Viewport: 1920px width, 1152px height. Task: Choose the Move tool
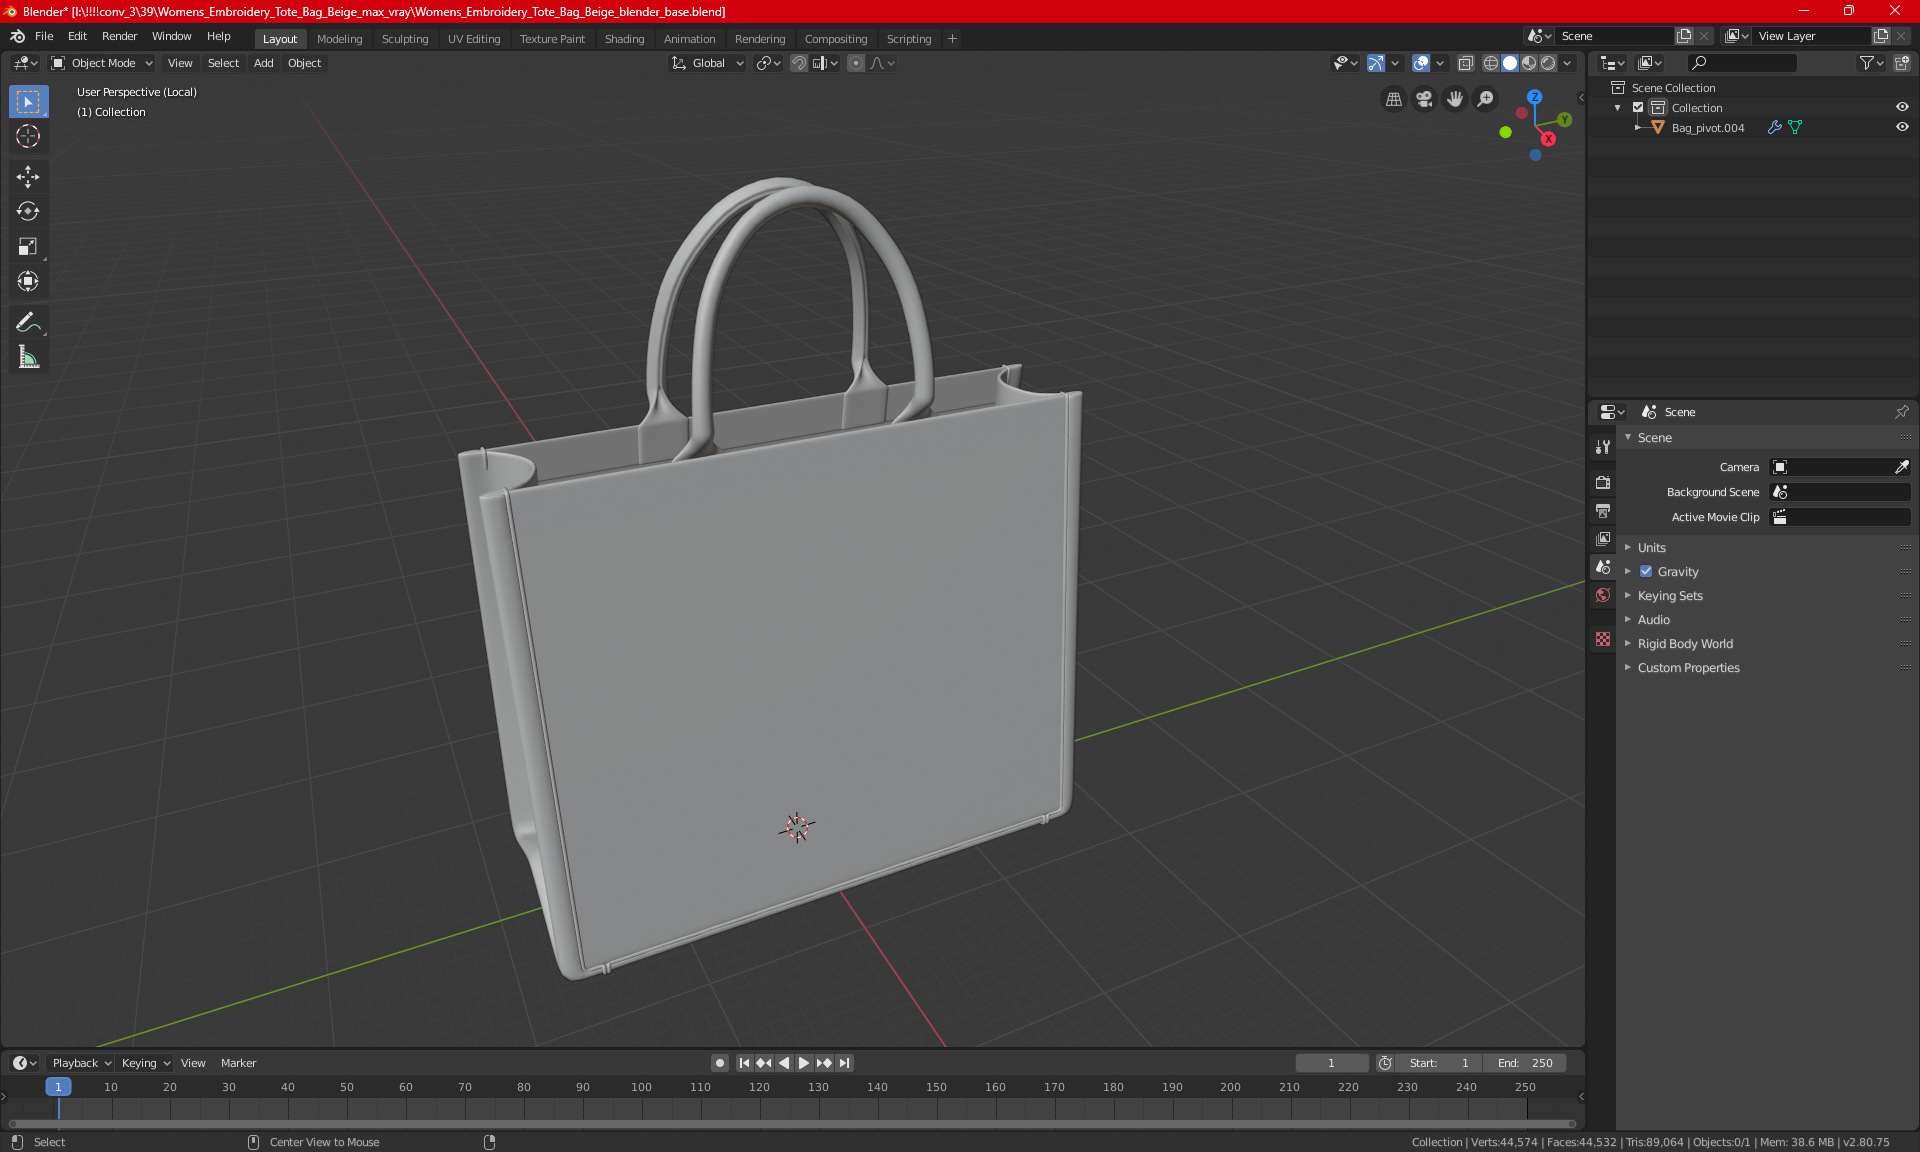[x=28, y=176]
